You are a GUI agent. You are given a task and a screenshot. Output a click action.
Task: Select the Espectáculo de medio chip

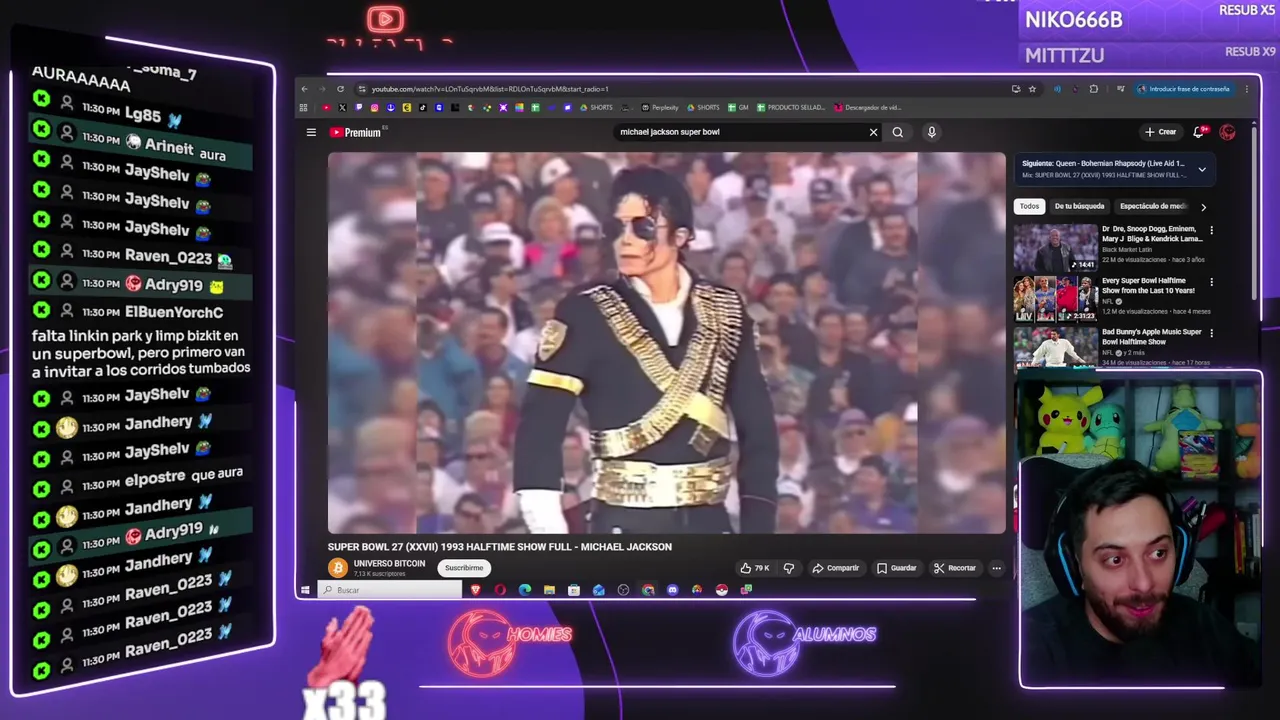pos(1153,206)
